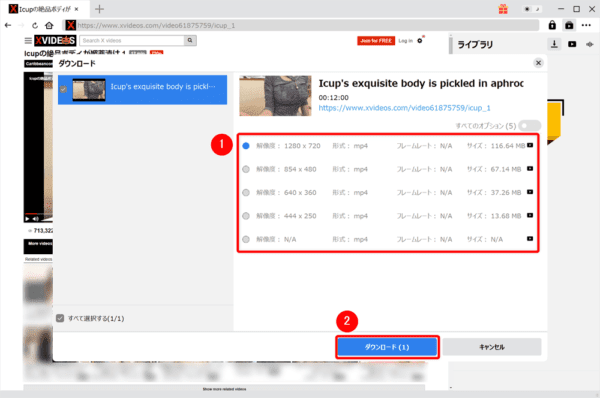600x398 pixels.
Task: Open the three-dots more menu
Action: coord(586,25)
